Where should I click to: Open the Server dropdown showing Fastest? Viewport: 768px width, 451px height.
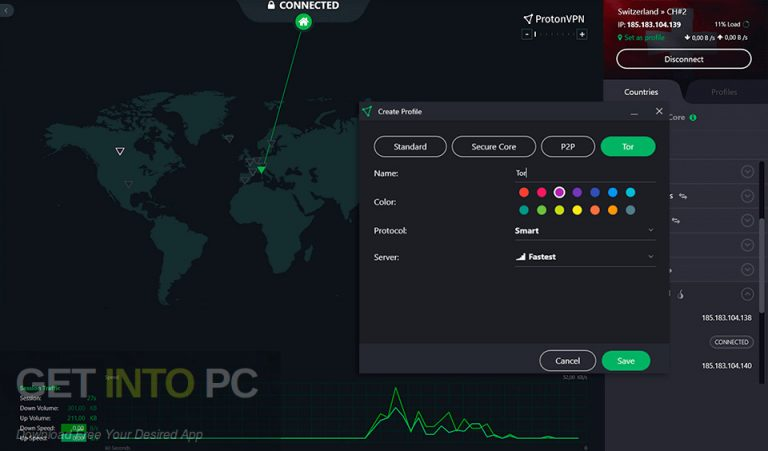[x=585, y=257]
